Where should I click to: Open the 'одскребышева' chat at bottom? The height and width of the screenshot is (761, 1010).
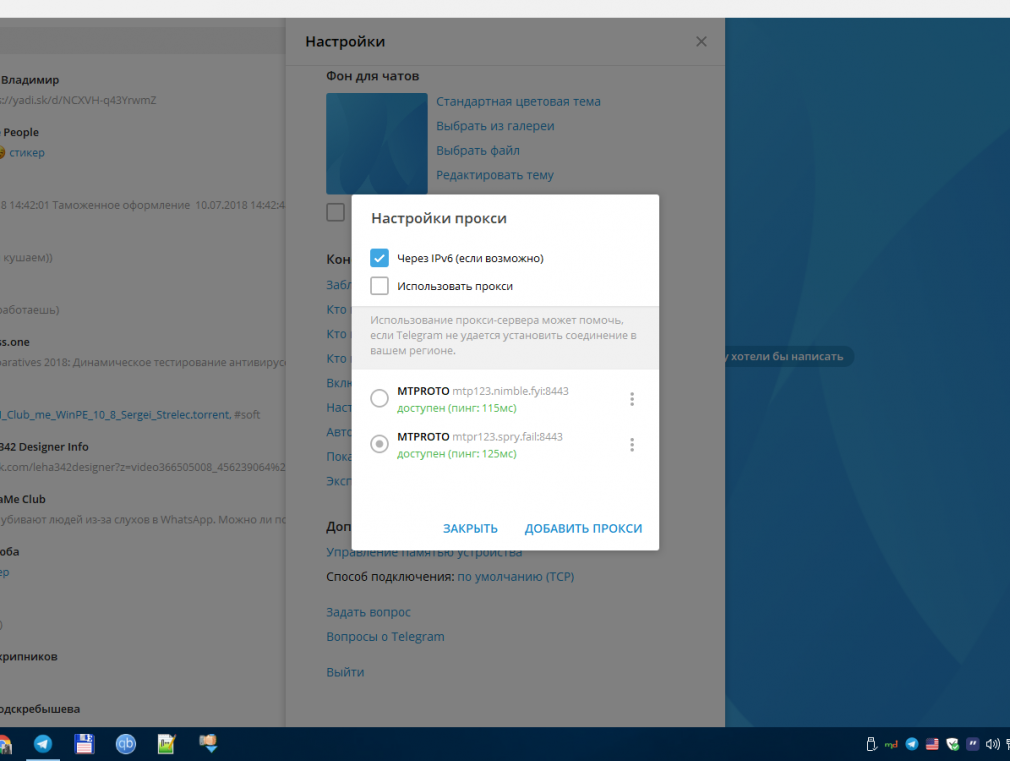[x=142, y=712]
